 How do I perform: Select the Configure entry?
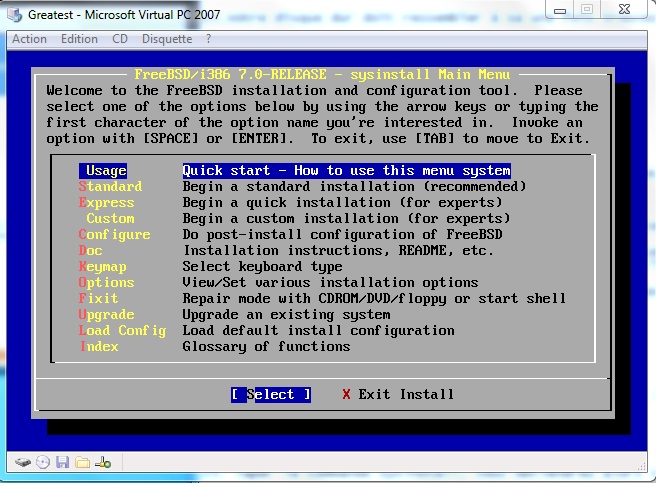coord(114,234)
